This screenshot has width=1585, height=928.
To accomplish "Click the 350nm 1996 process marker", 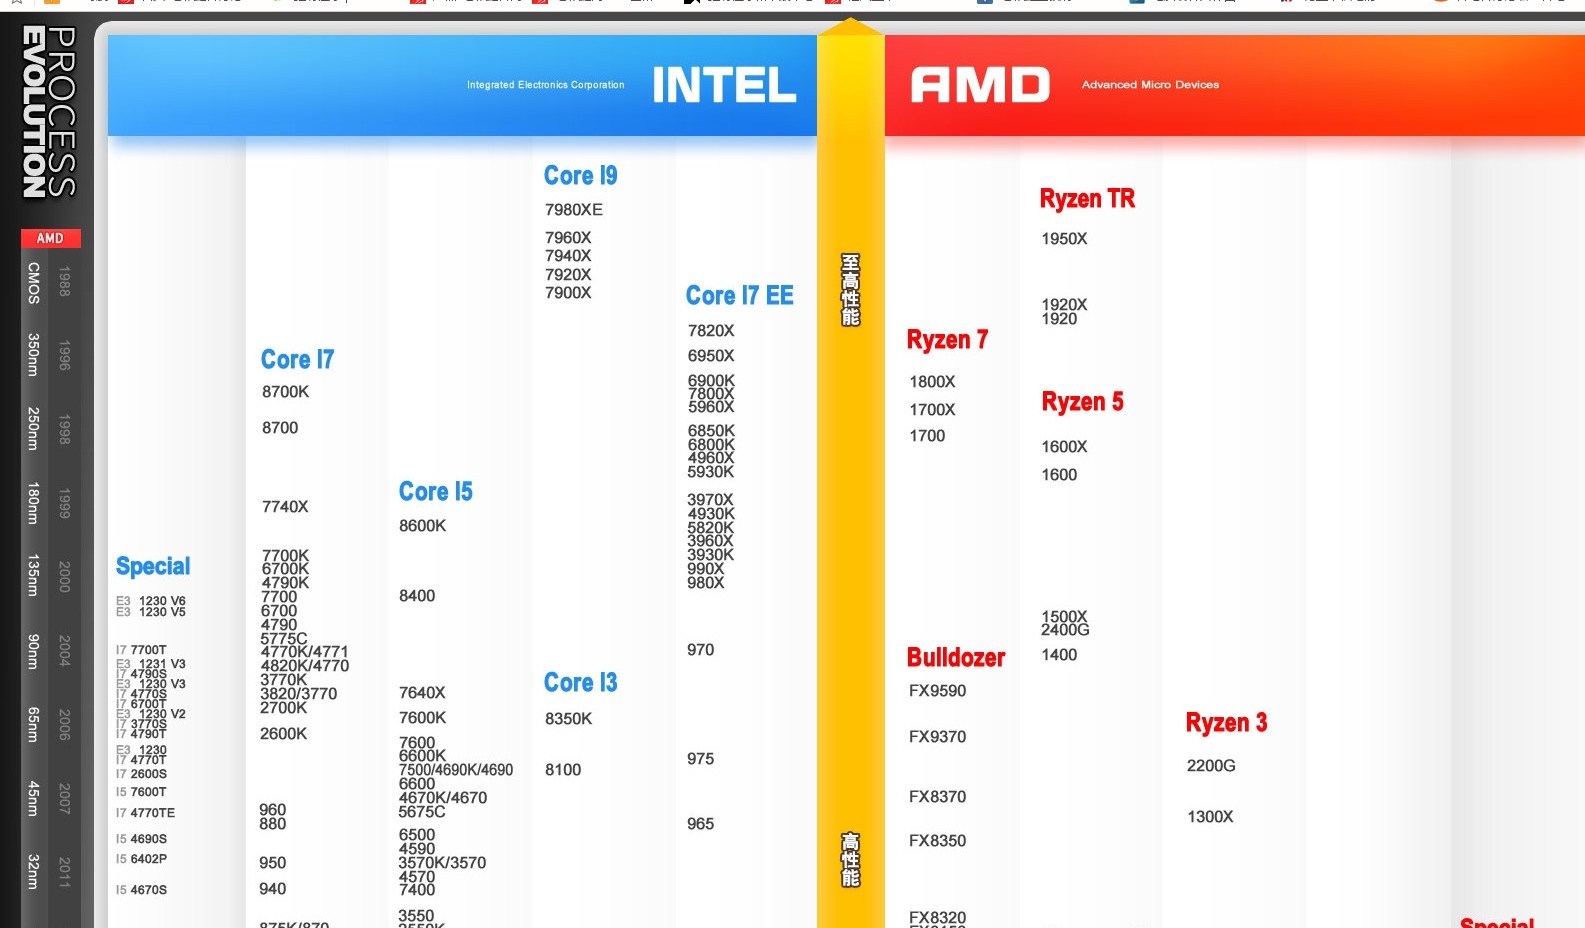I will point(49,355).
